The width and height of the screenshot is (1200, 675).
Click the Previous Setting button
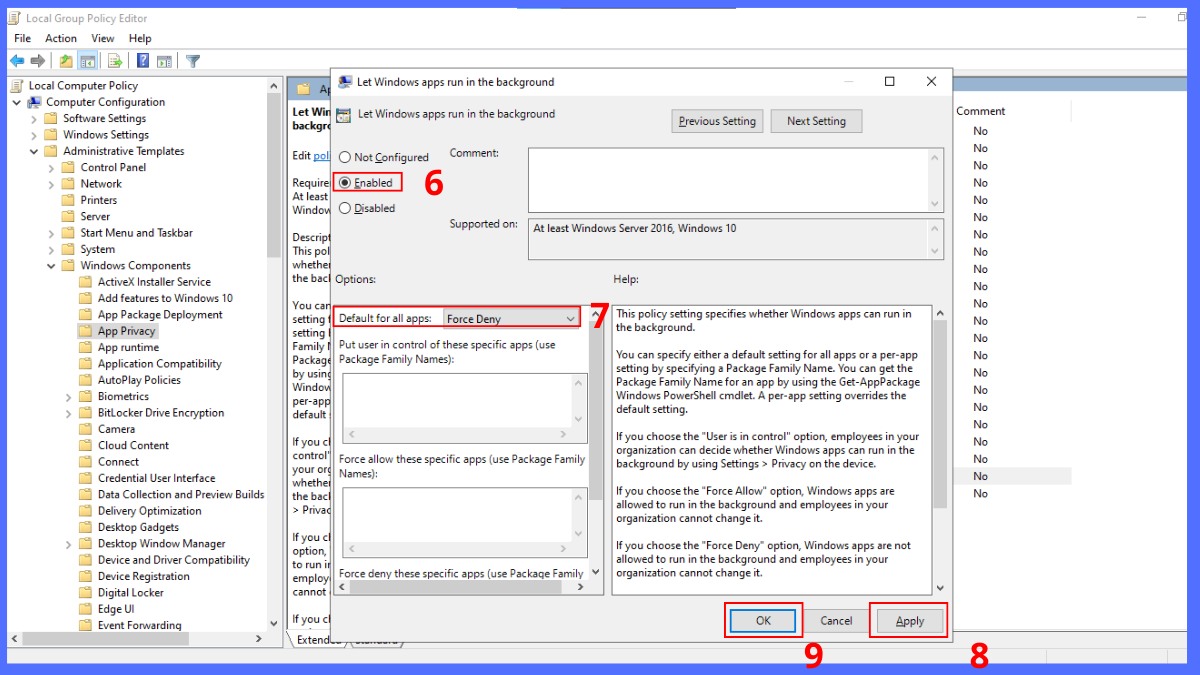(716, 121)
